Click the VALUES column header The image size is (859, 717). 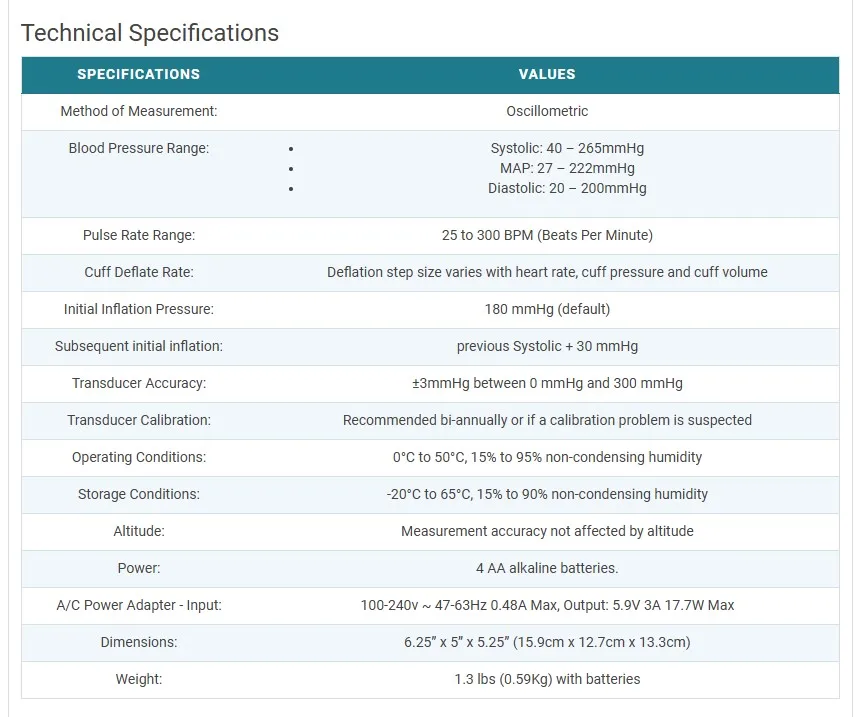547,74
